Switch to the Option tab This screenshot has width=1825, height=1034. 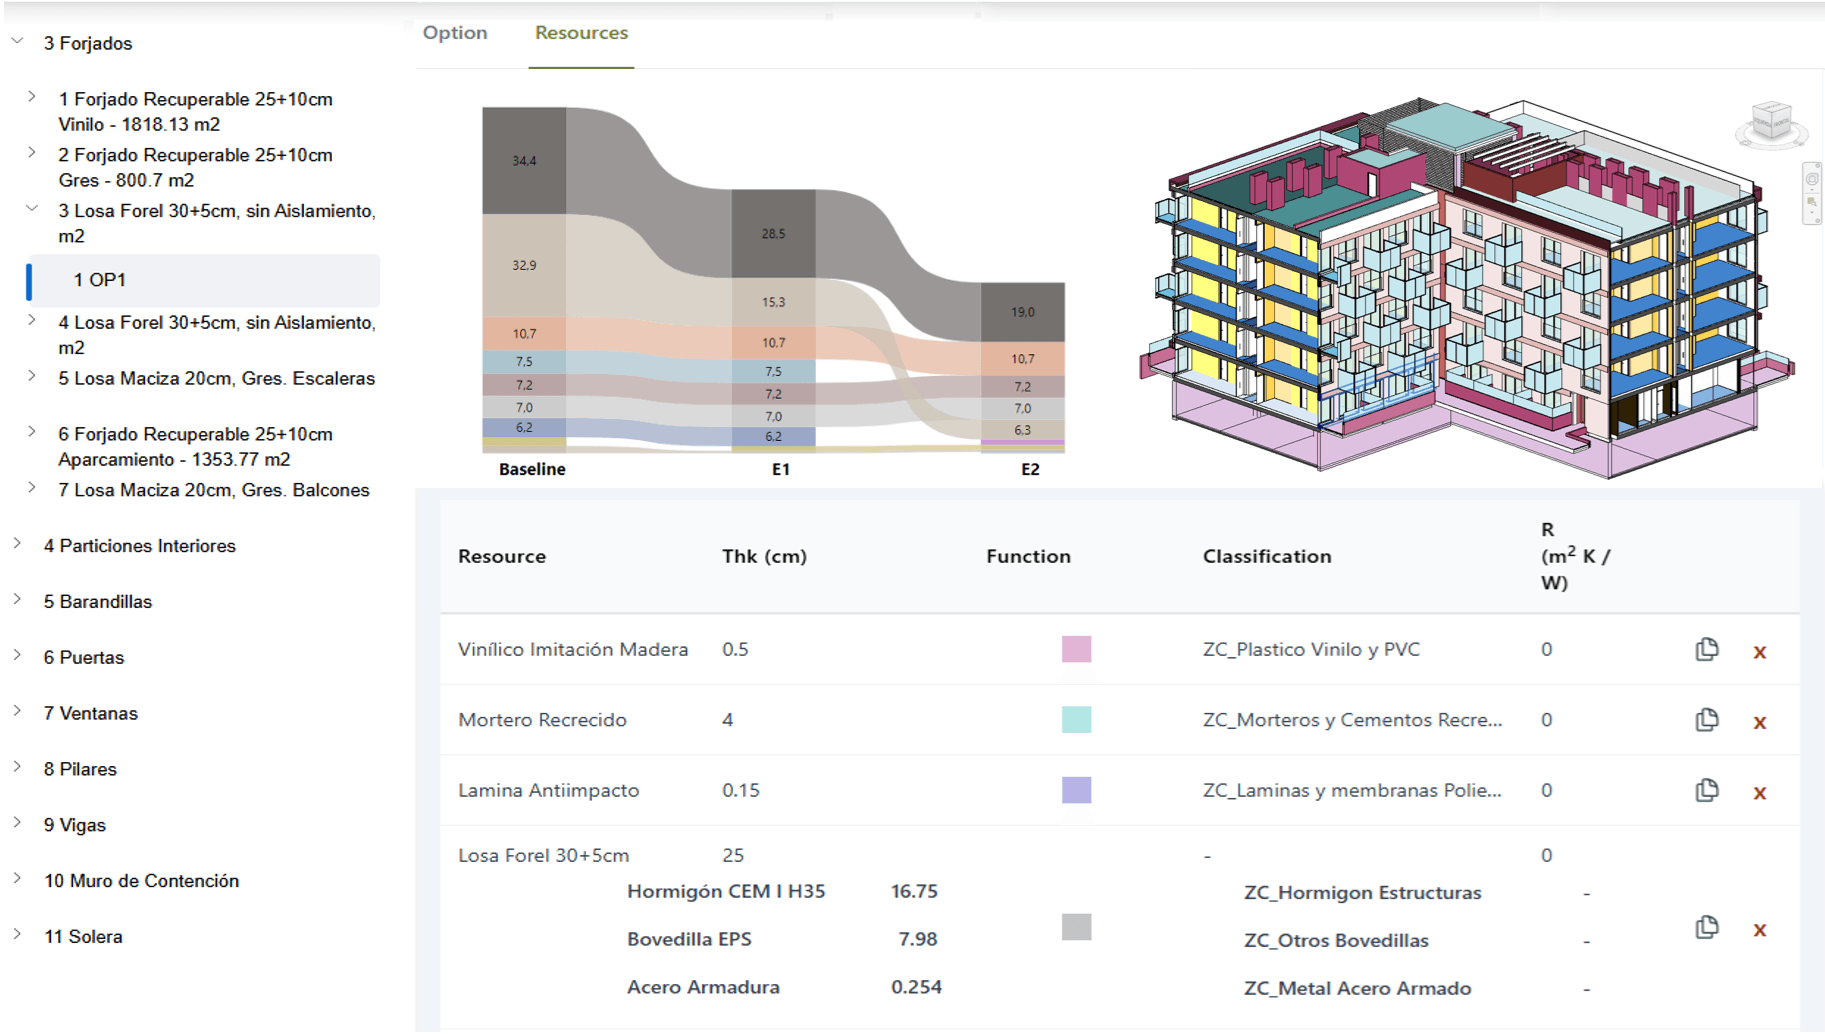455,33
